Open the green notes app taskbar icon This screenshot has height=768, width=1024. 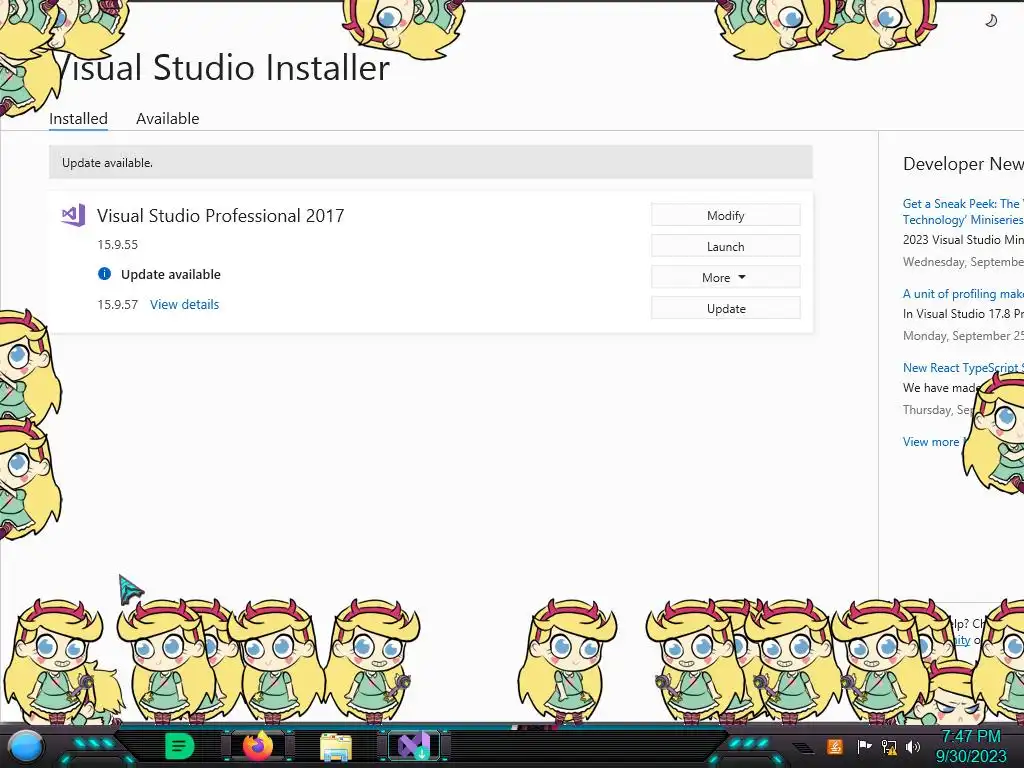[x=180, y=746]
